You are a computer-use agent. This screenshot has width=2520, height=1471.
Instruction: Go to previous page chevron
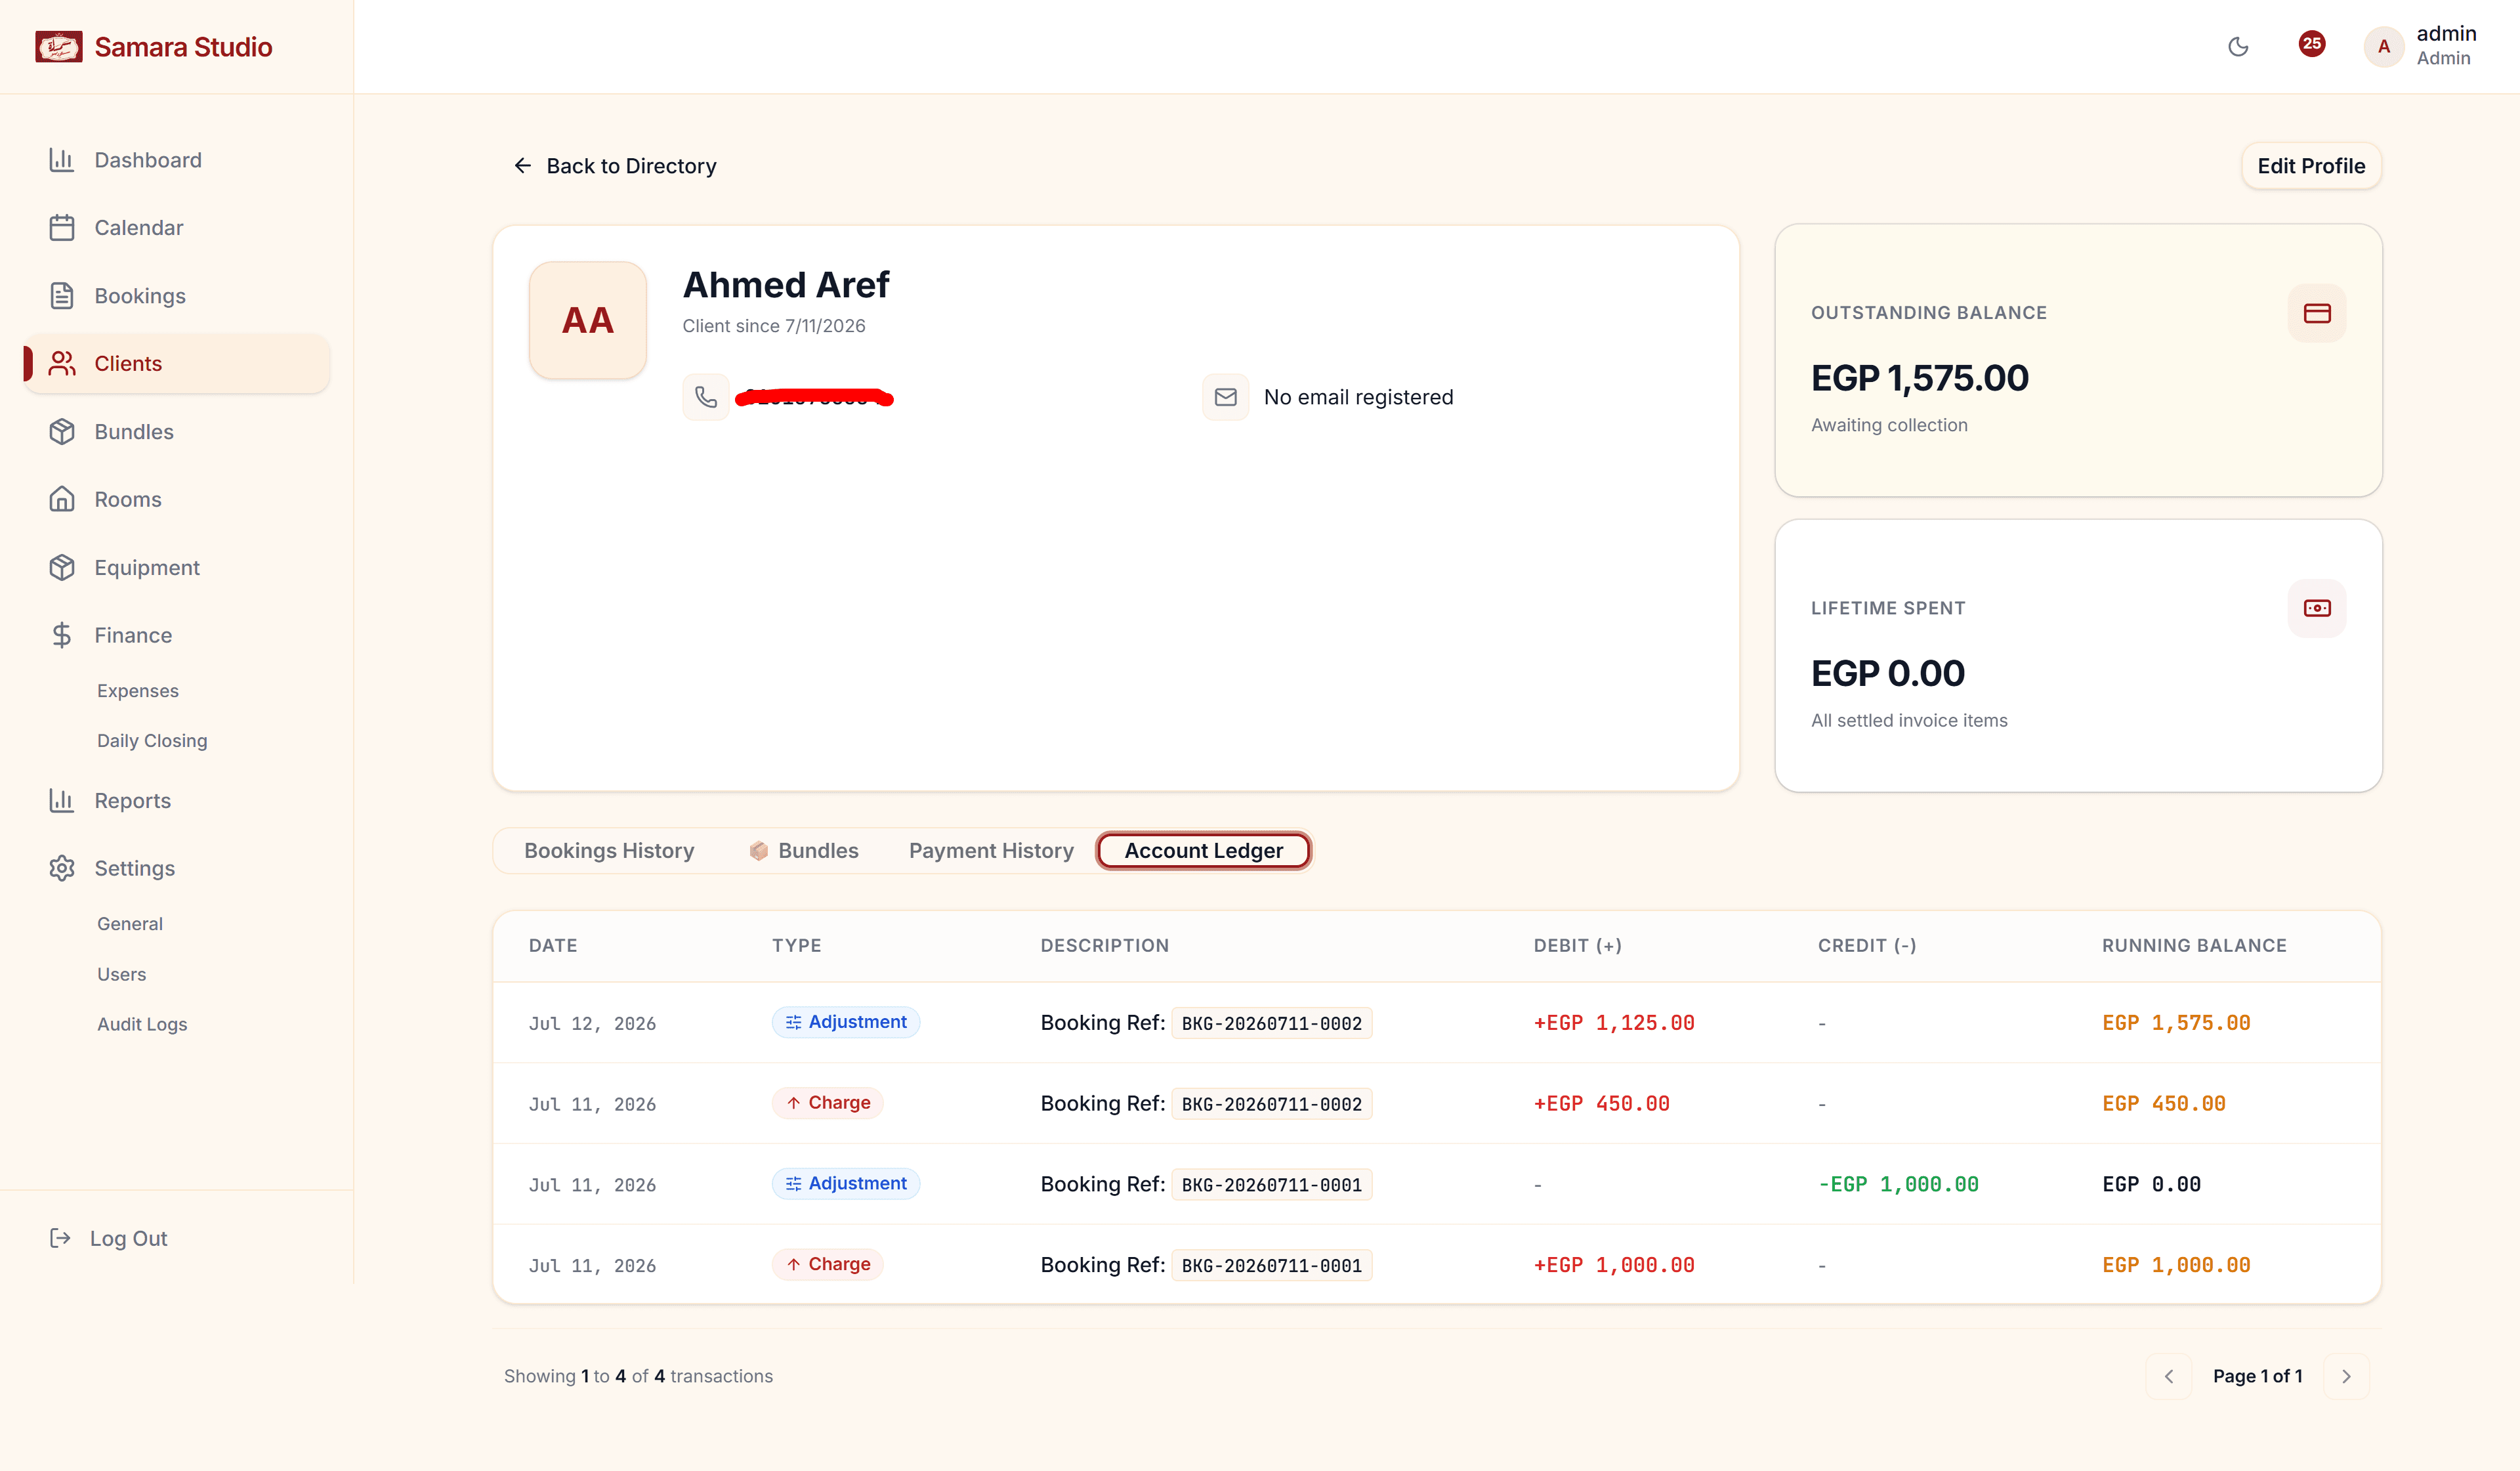(2169, 1376)
